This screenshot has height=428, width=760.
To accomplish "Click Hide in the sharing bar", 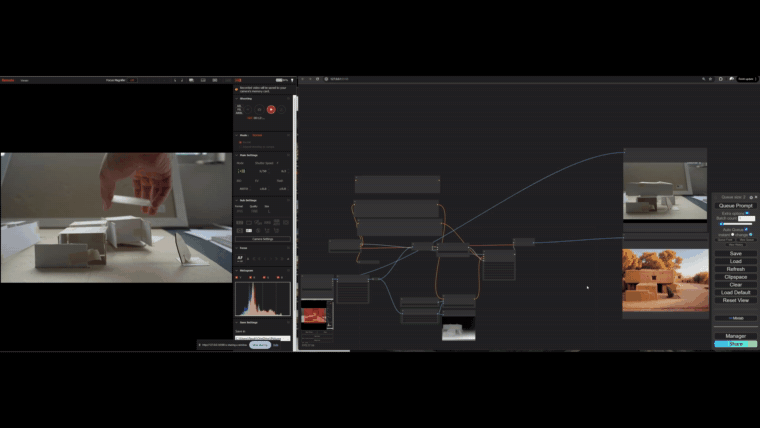I will click(275, 345).
